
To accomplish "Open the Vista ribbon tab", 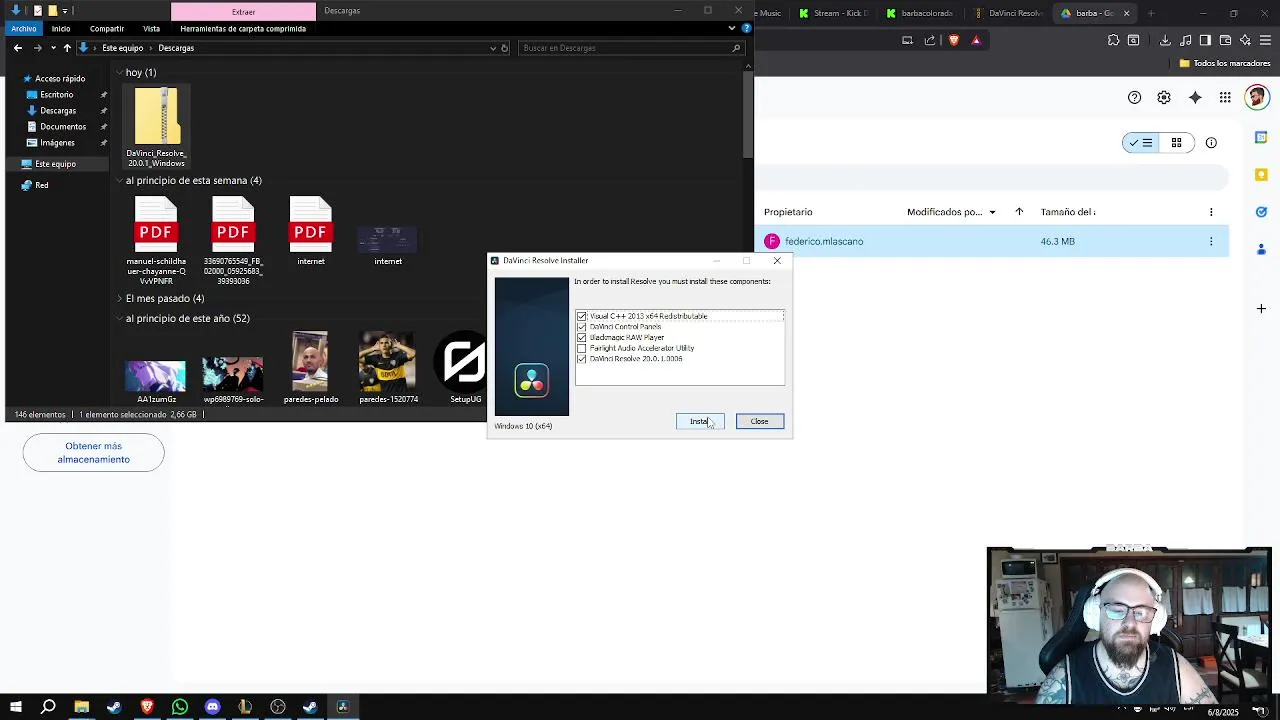I will click(151, 29).
